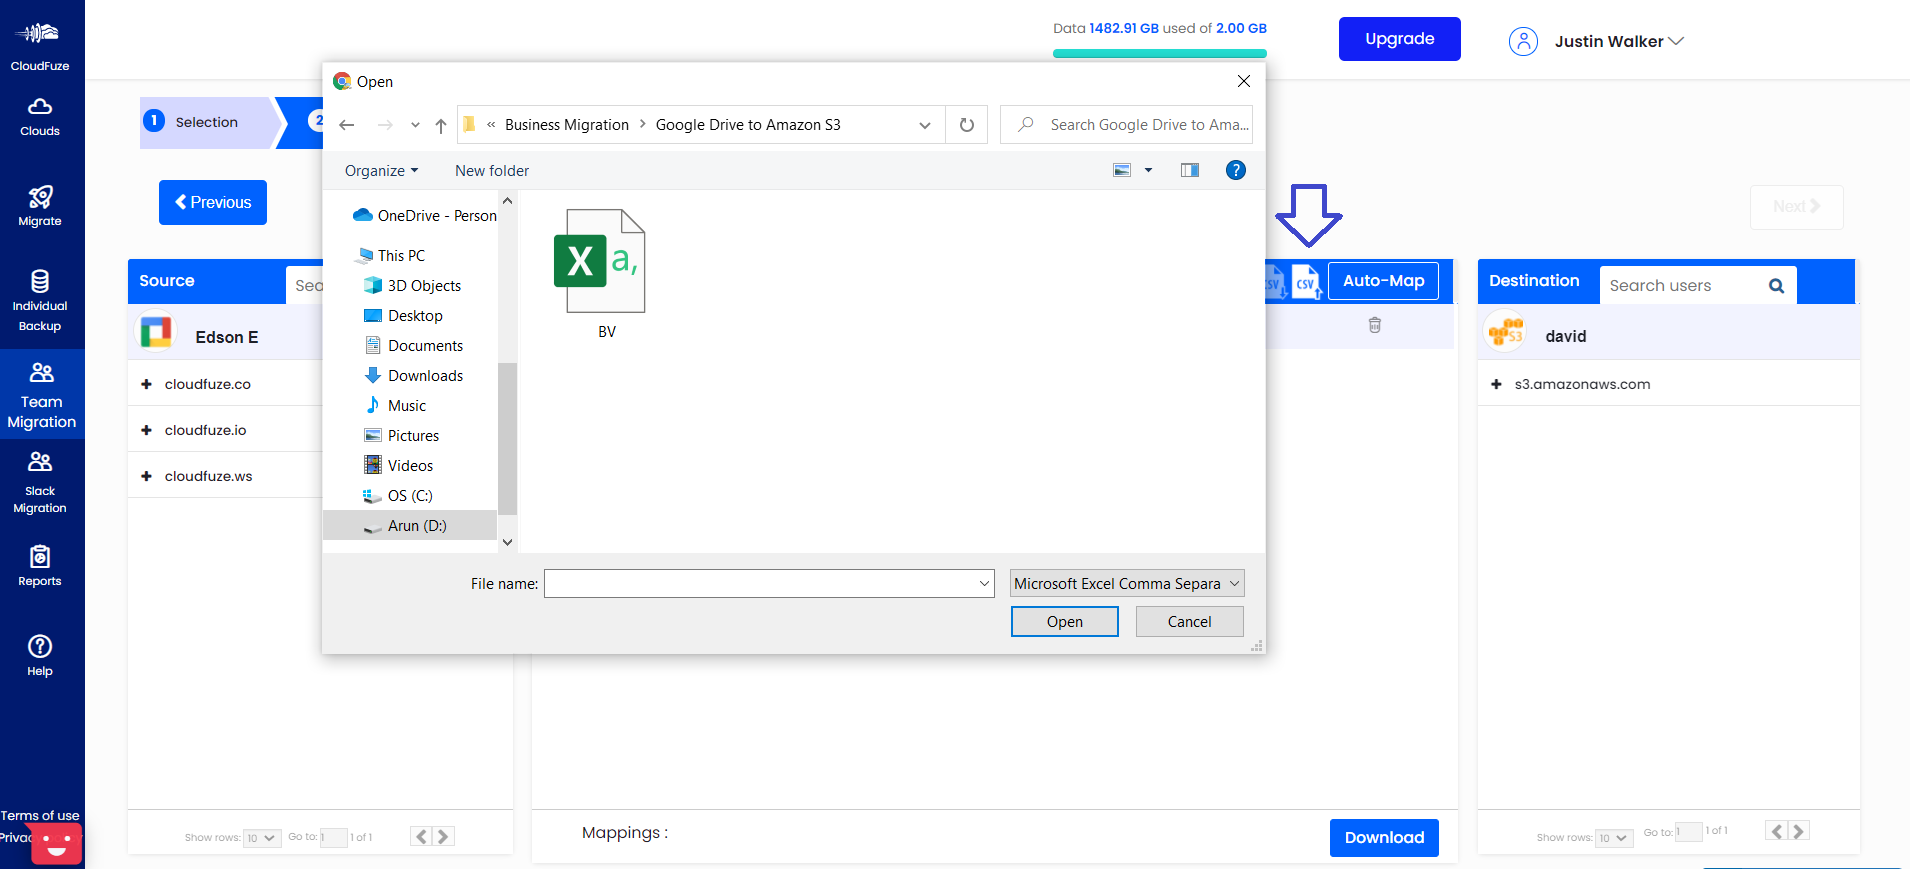The image size is (1910, 869).
Task: Click the Auto-Map button
Action: coord(1384,281)
